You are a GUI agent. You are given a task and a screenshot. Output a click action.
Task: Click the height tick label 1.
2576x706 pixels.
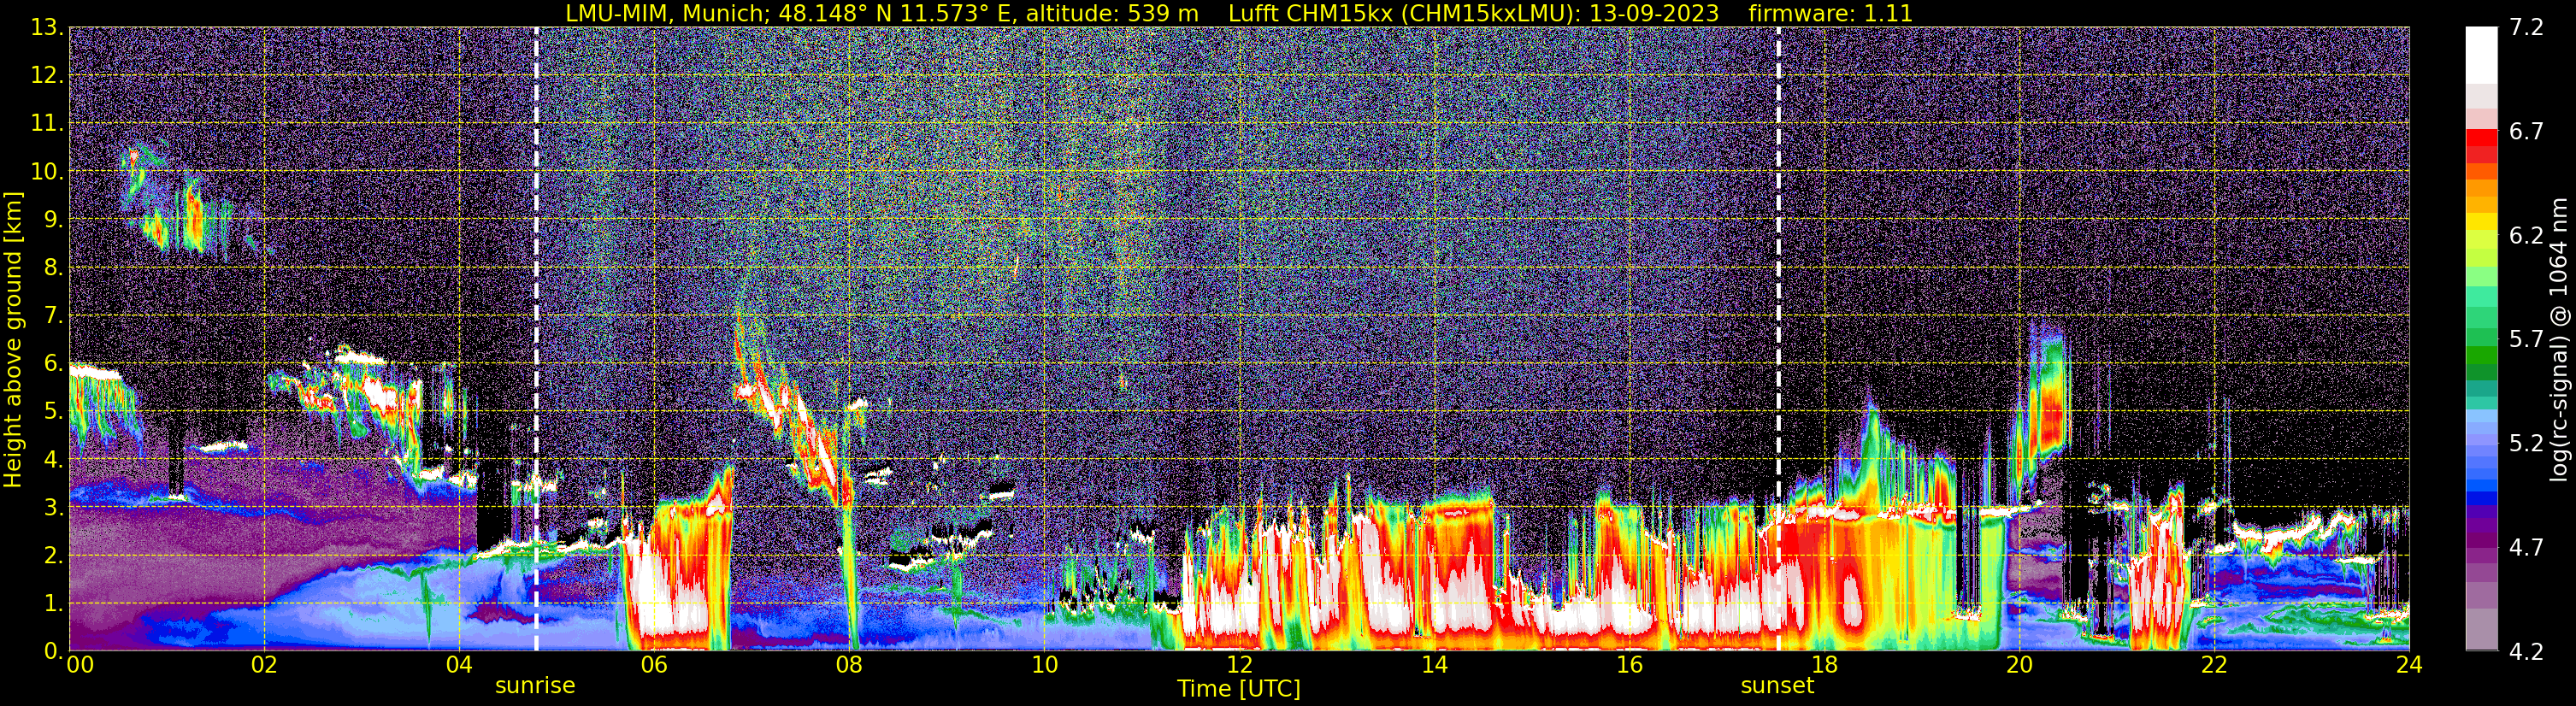(x=52, y=603)
